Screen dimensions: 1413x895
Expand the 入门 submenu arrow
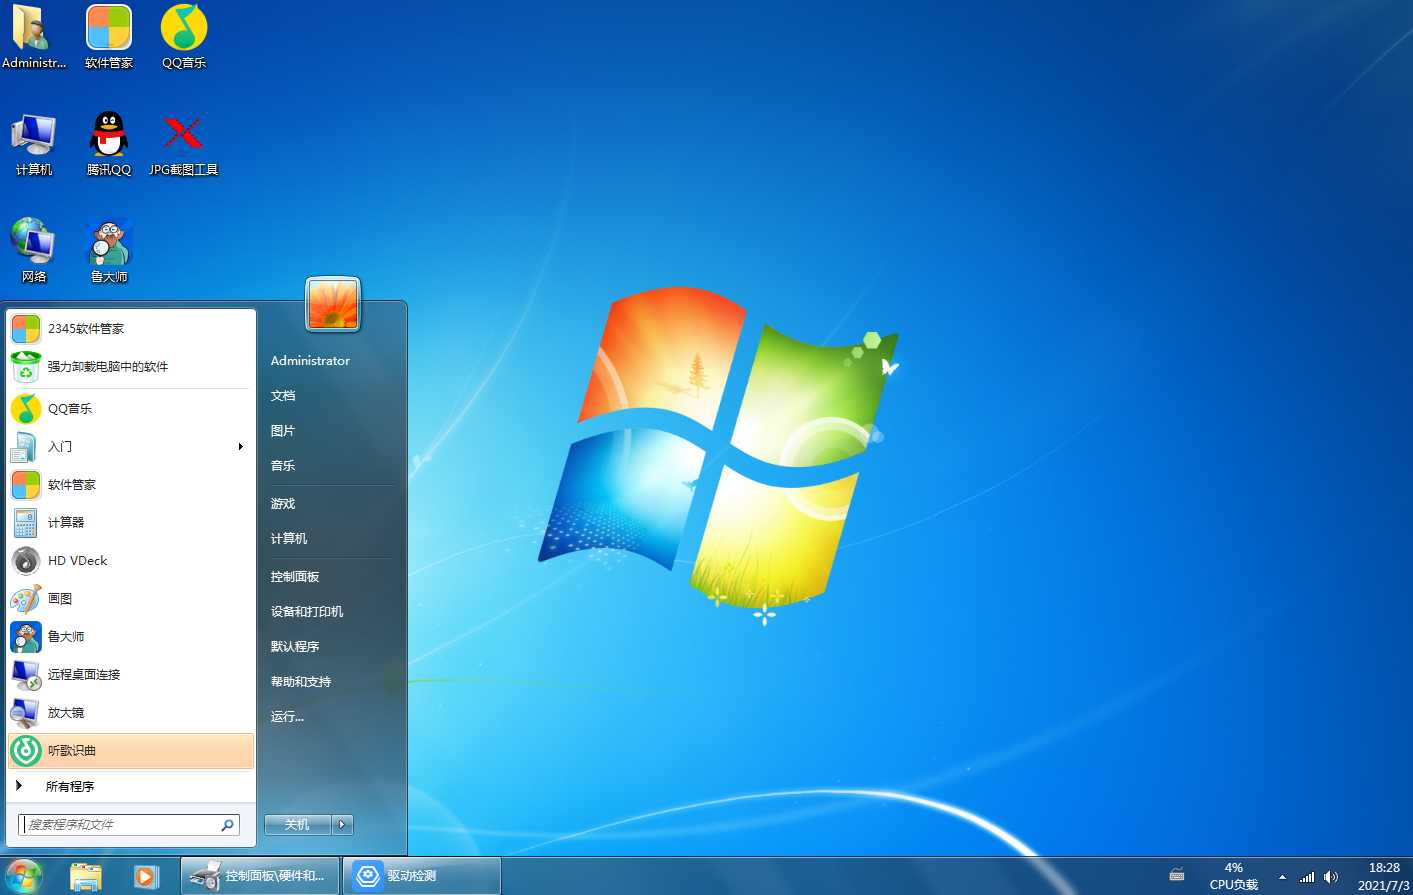241,447
